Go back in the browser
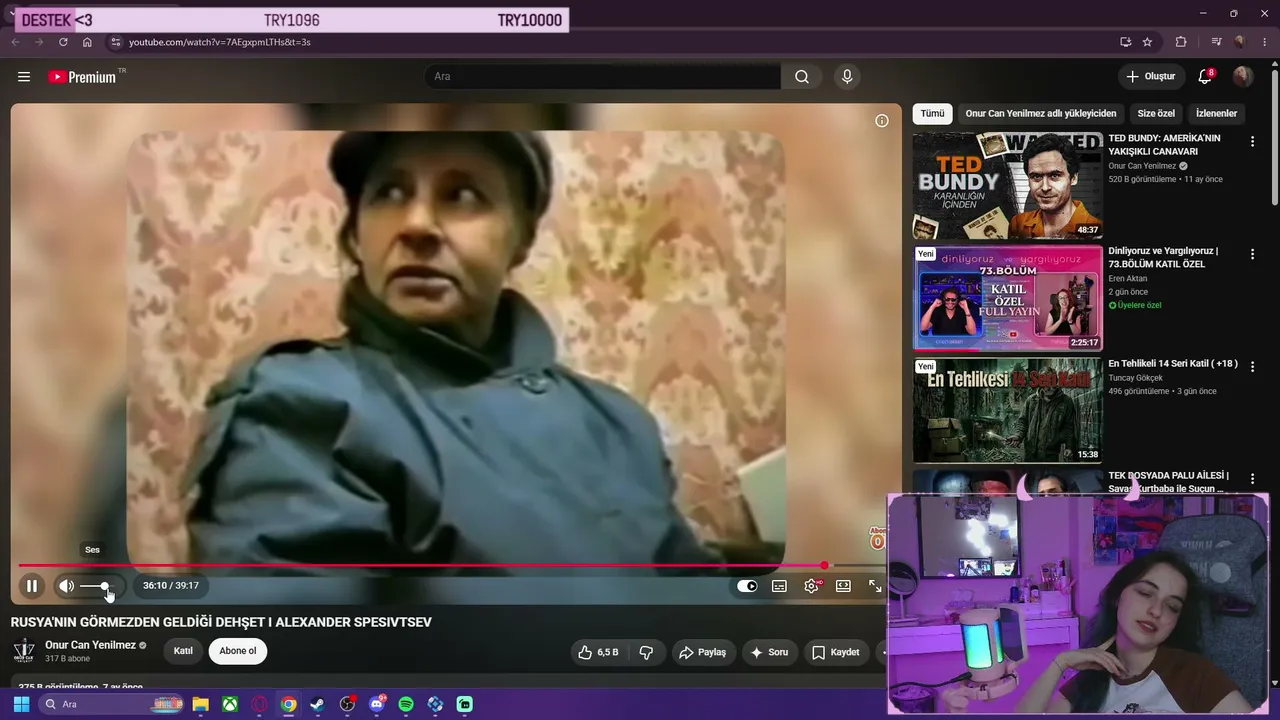Screen dimensions: 1280x720 pos(15,42)
